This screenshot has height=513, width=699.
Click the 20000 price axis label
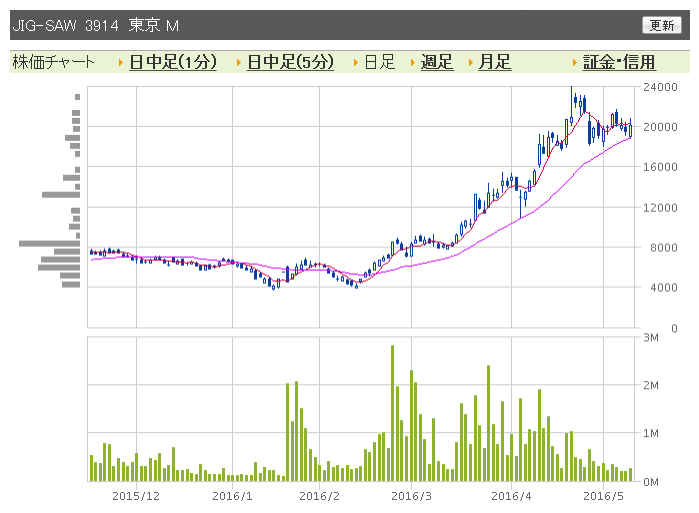point(660,127)
